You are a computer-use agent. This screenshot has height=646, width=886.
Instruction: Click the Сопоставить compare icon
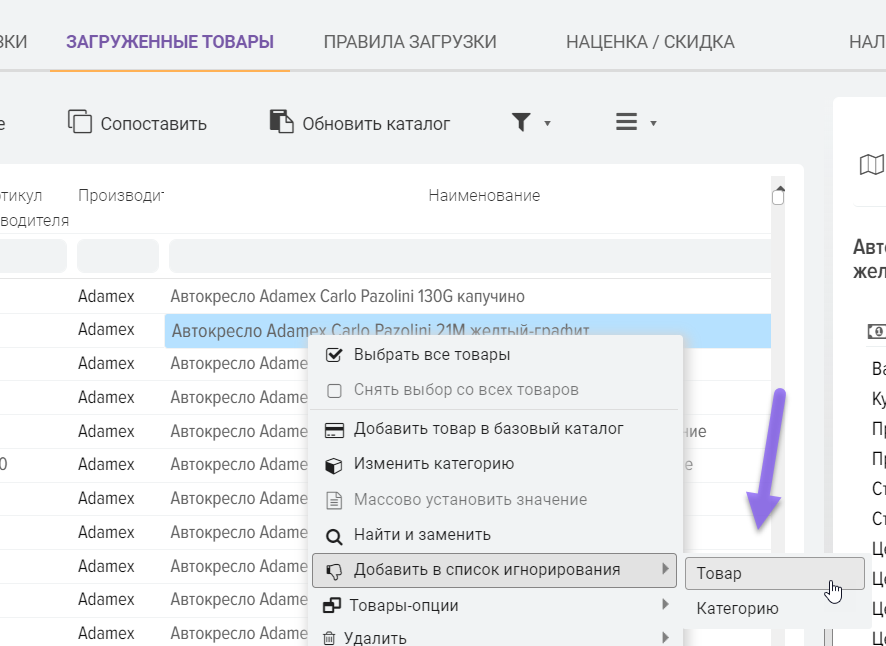pos(79,122)
